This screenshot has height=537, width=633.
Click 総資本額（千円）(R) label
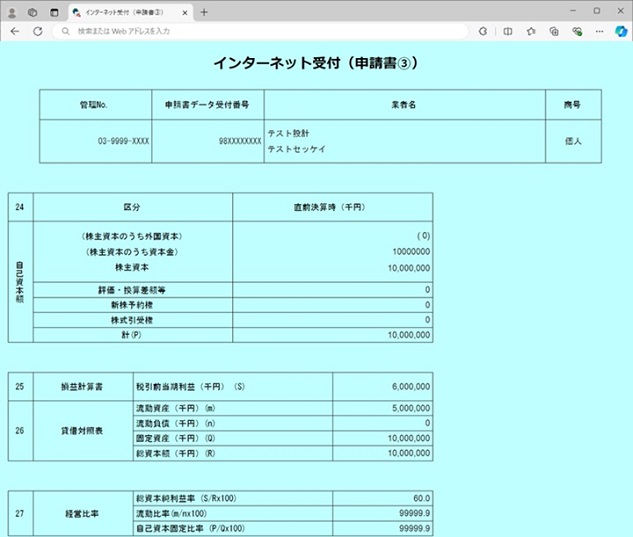tap(175, 453)
